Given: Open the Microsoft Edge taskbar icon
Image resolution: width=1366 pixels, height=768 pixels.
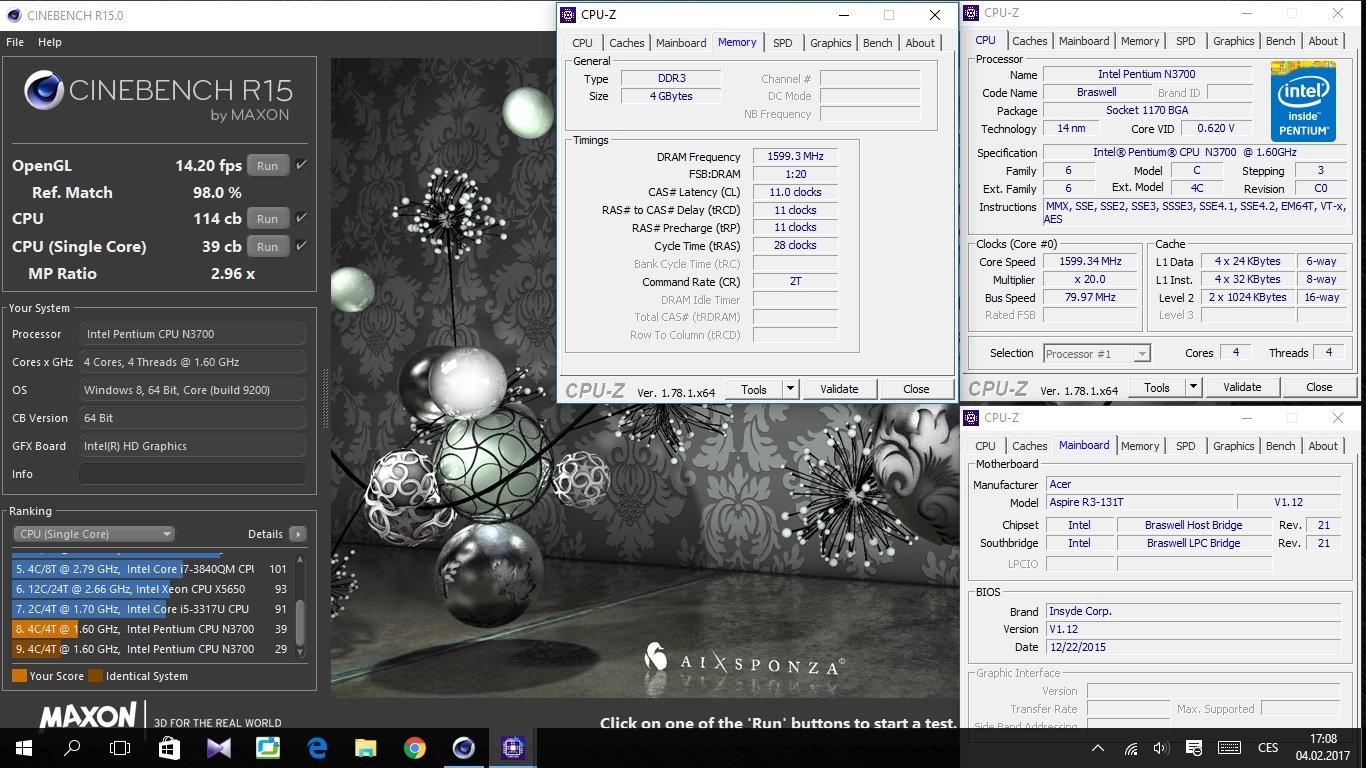Looking at the screenshot, I should pos(317,748).
